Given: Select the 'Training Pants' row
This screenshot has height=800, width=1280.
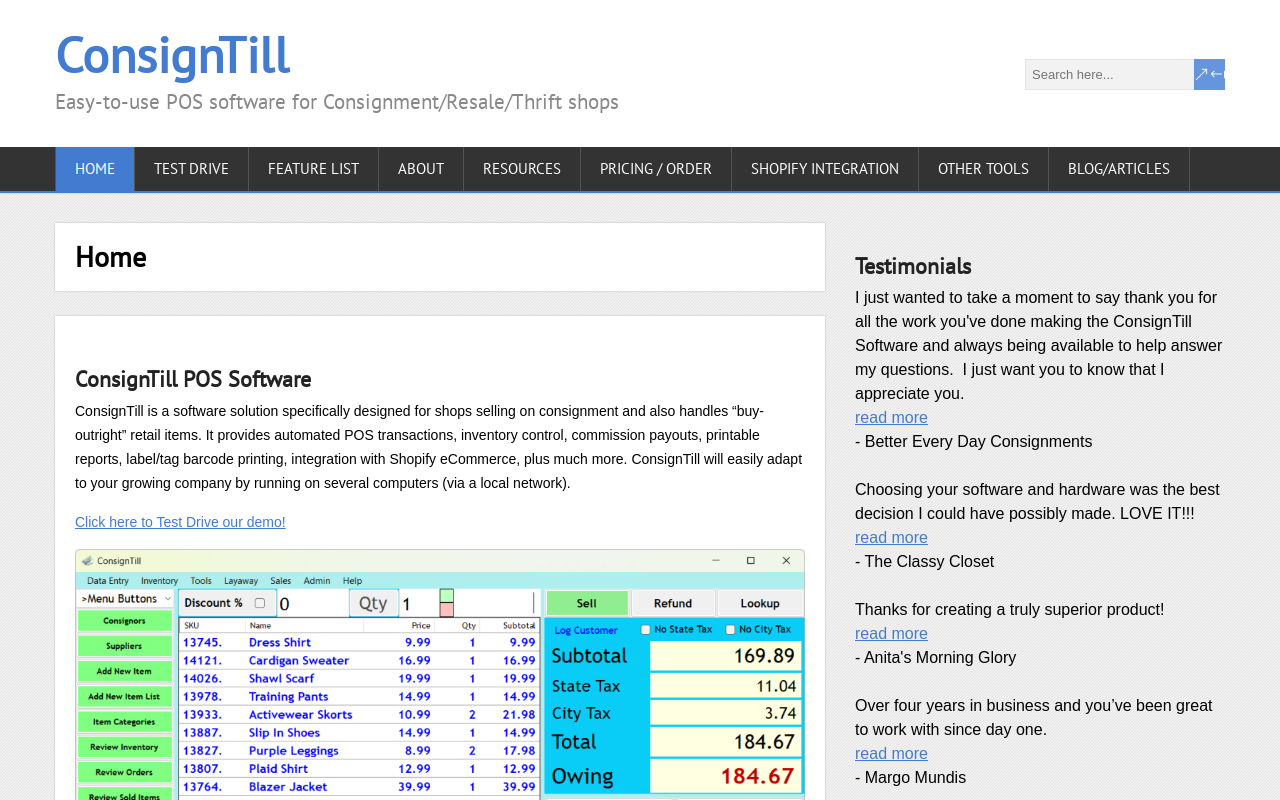Looking at the screenshot, I should click(x=359, y=695).
